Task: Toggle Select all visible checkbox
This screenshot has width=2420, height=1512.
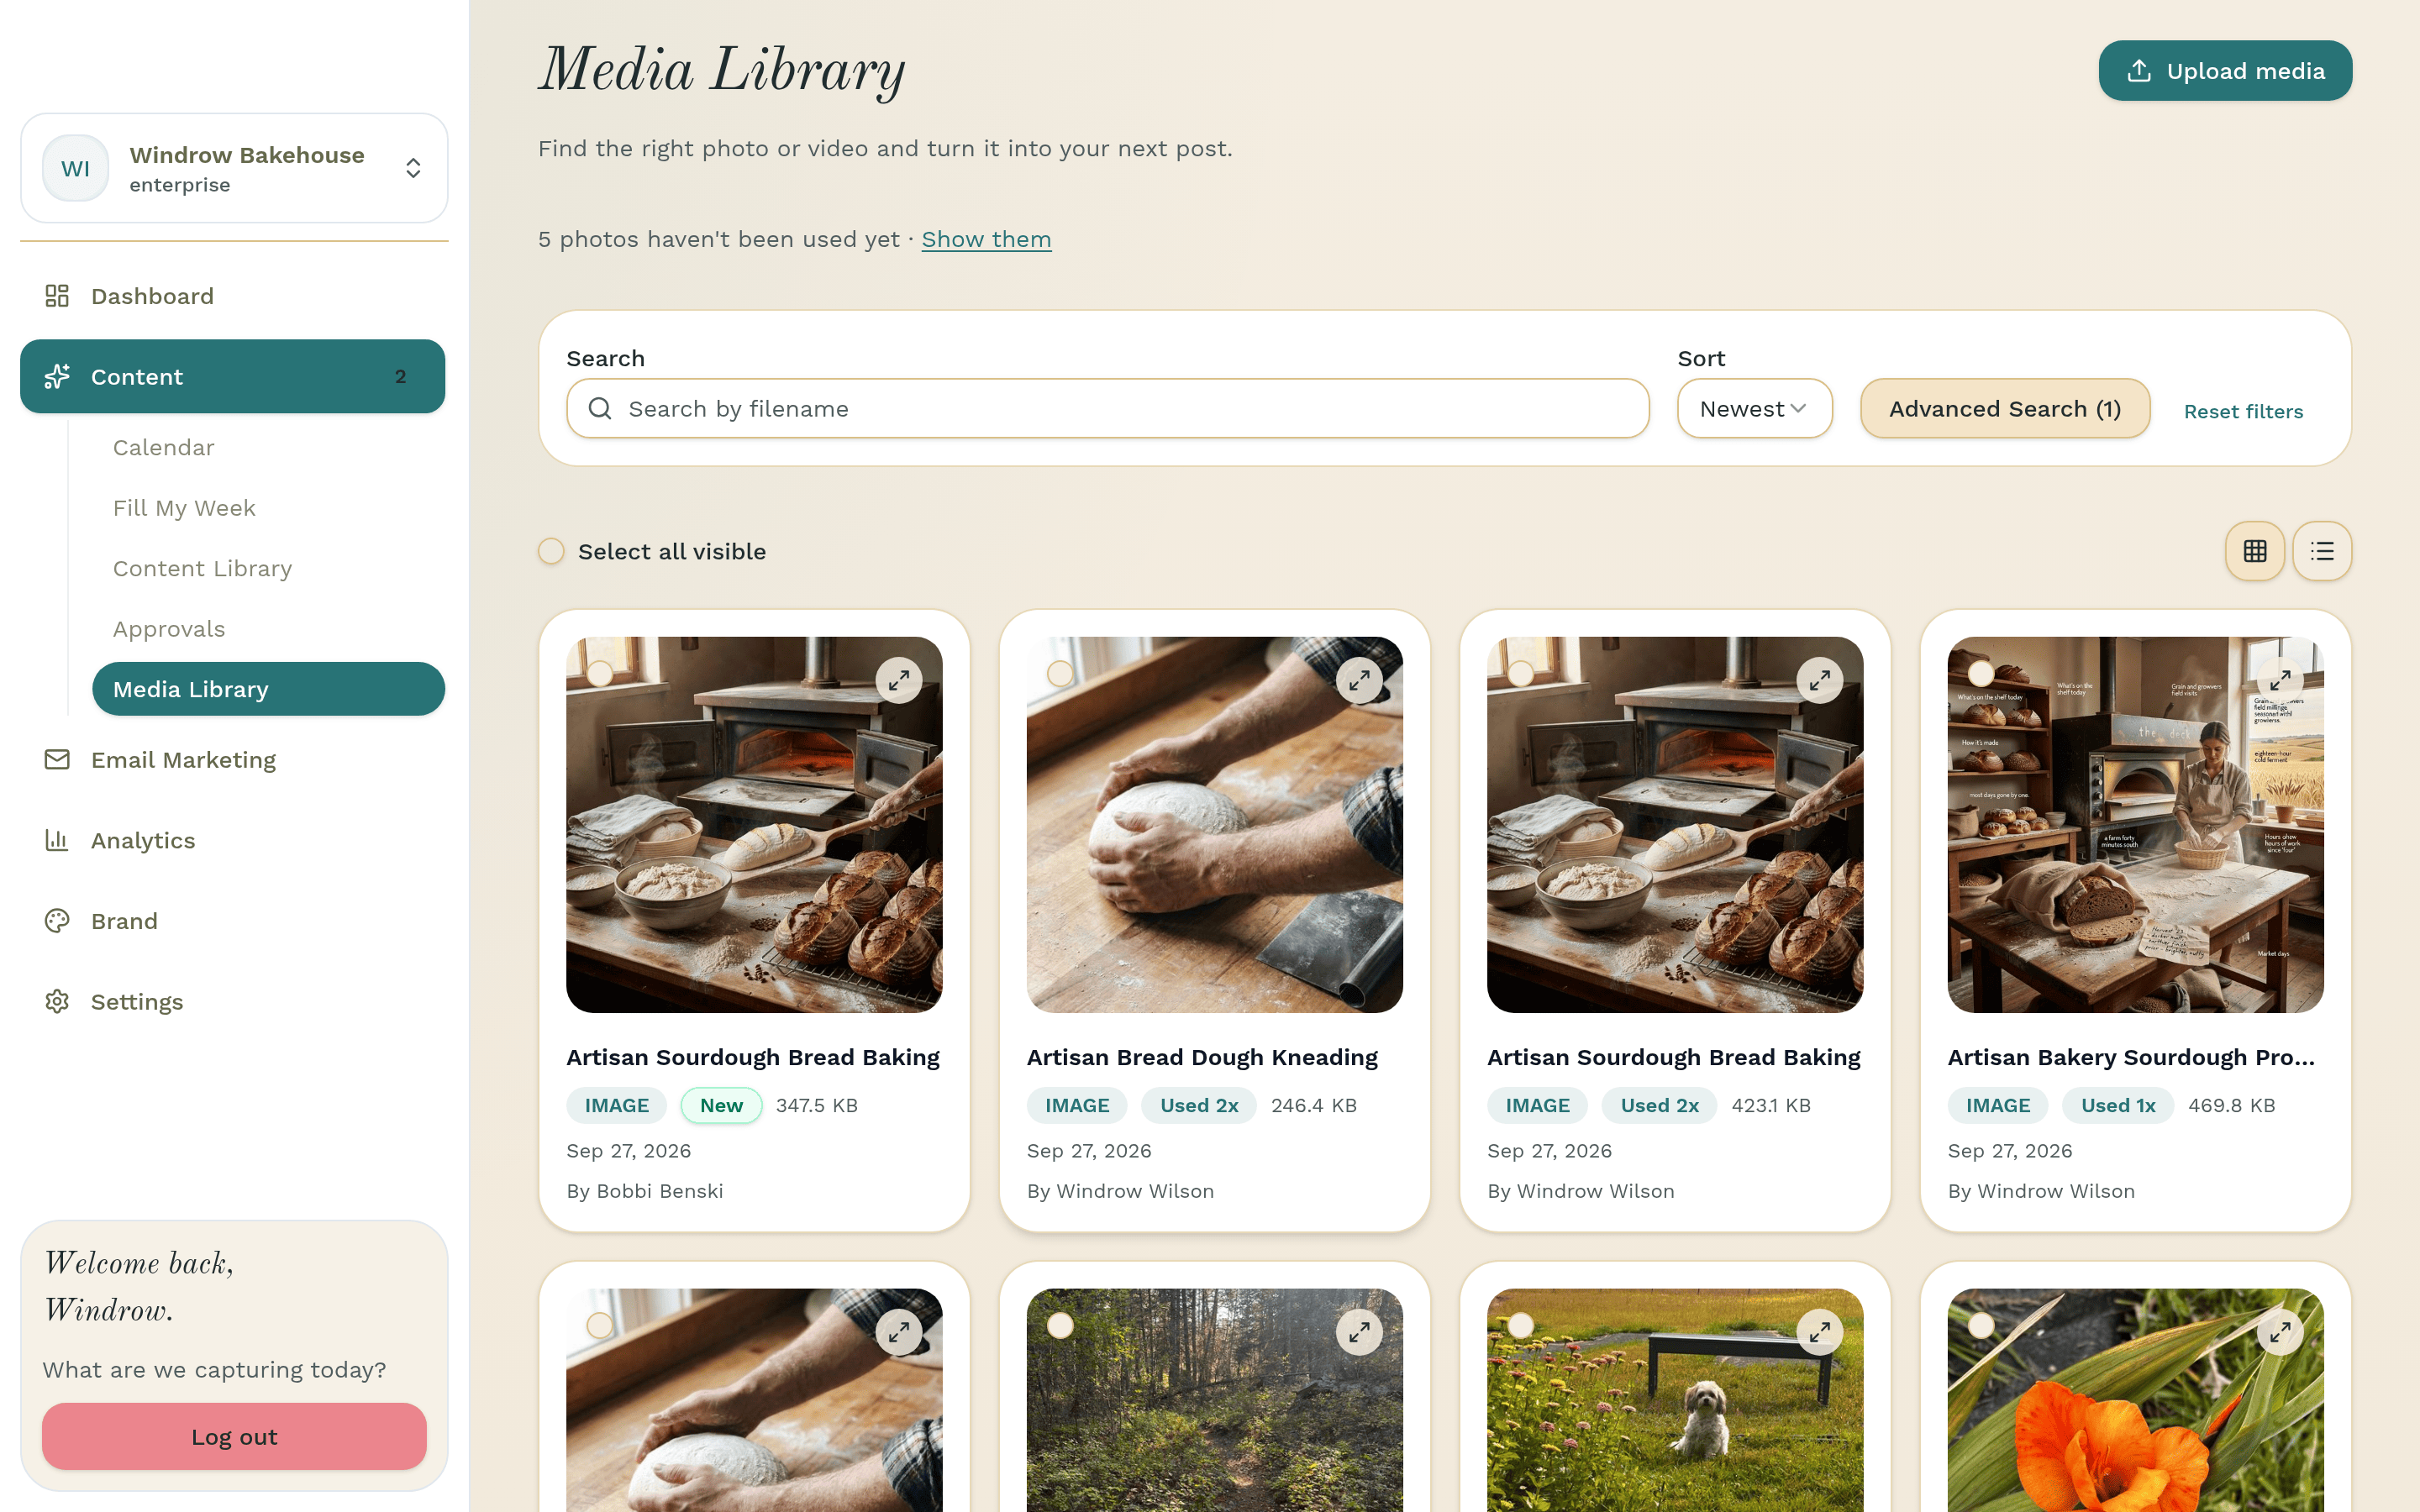Action: pos(551,551)
